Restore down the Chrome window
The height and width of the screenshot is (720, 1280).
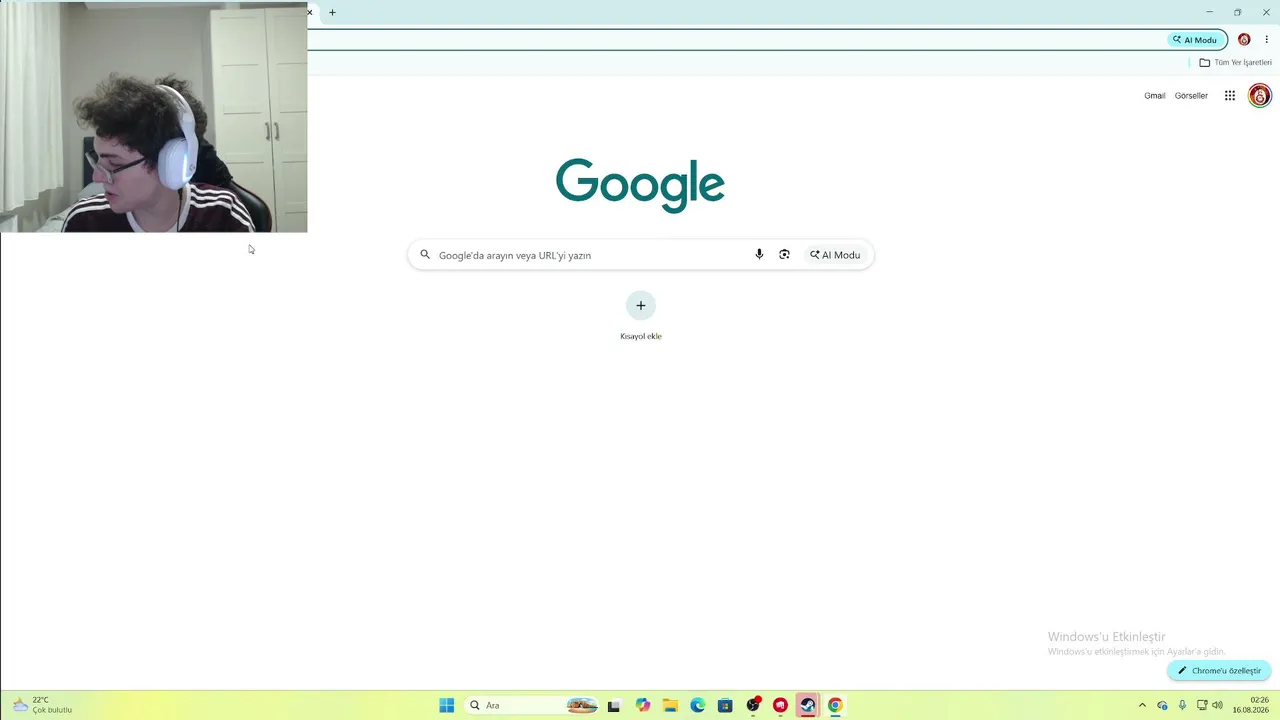[1237, 12]
